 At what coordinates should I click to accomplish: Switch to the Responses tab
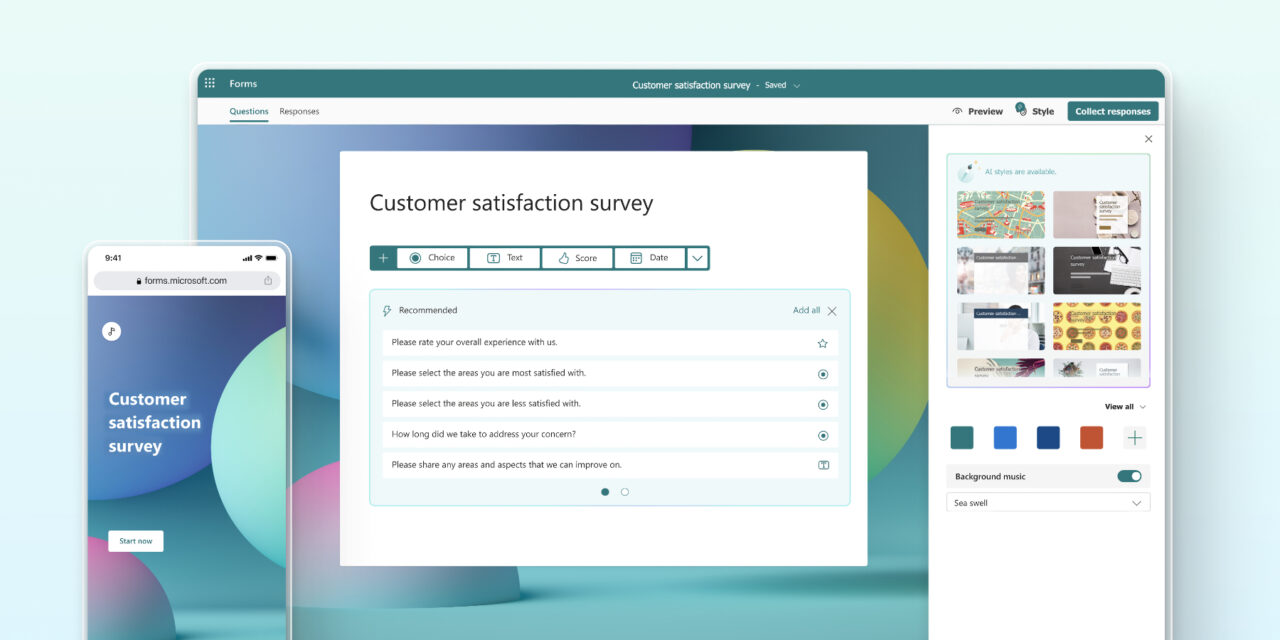[x=299, y=112]
